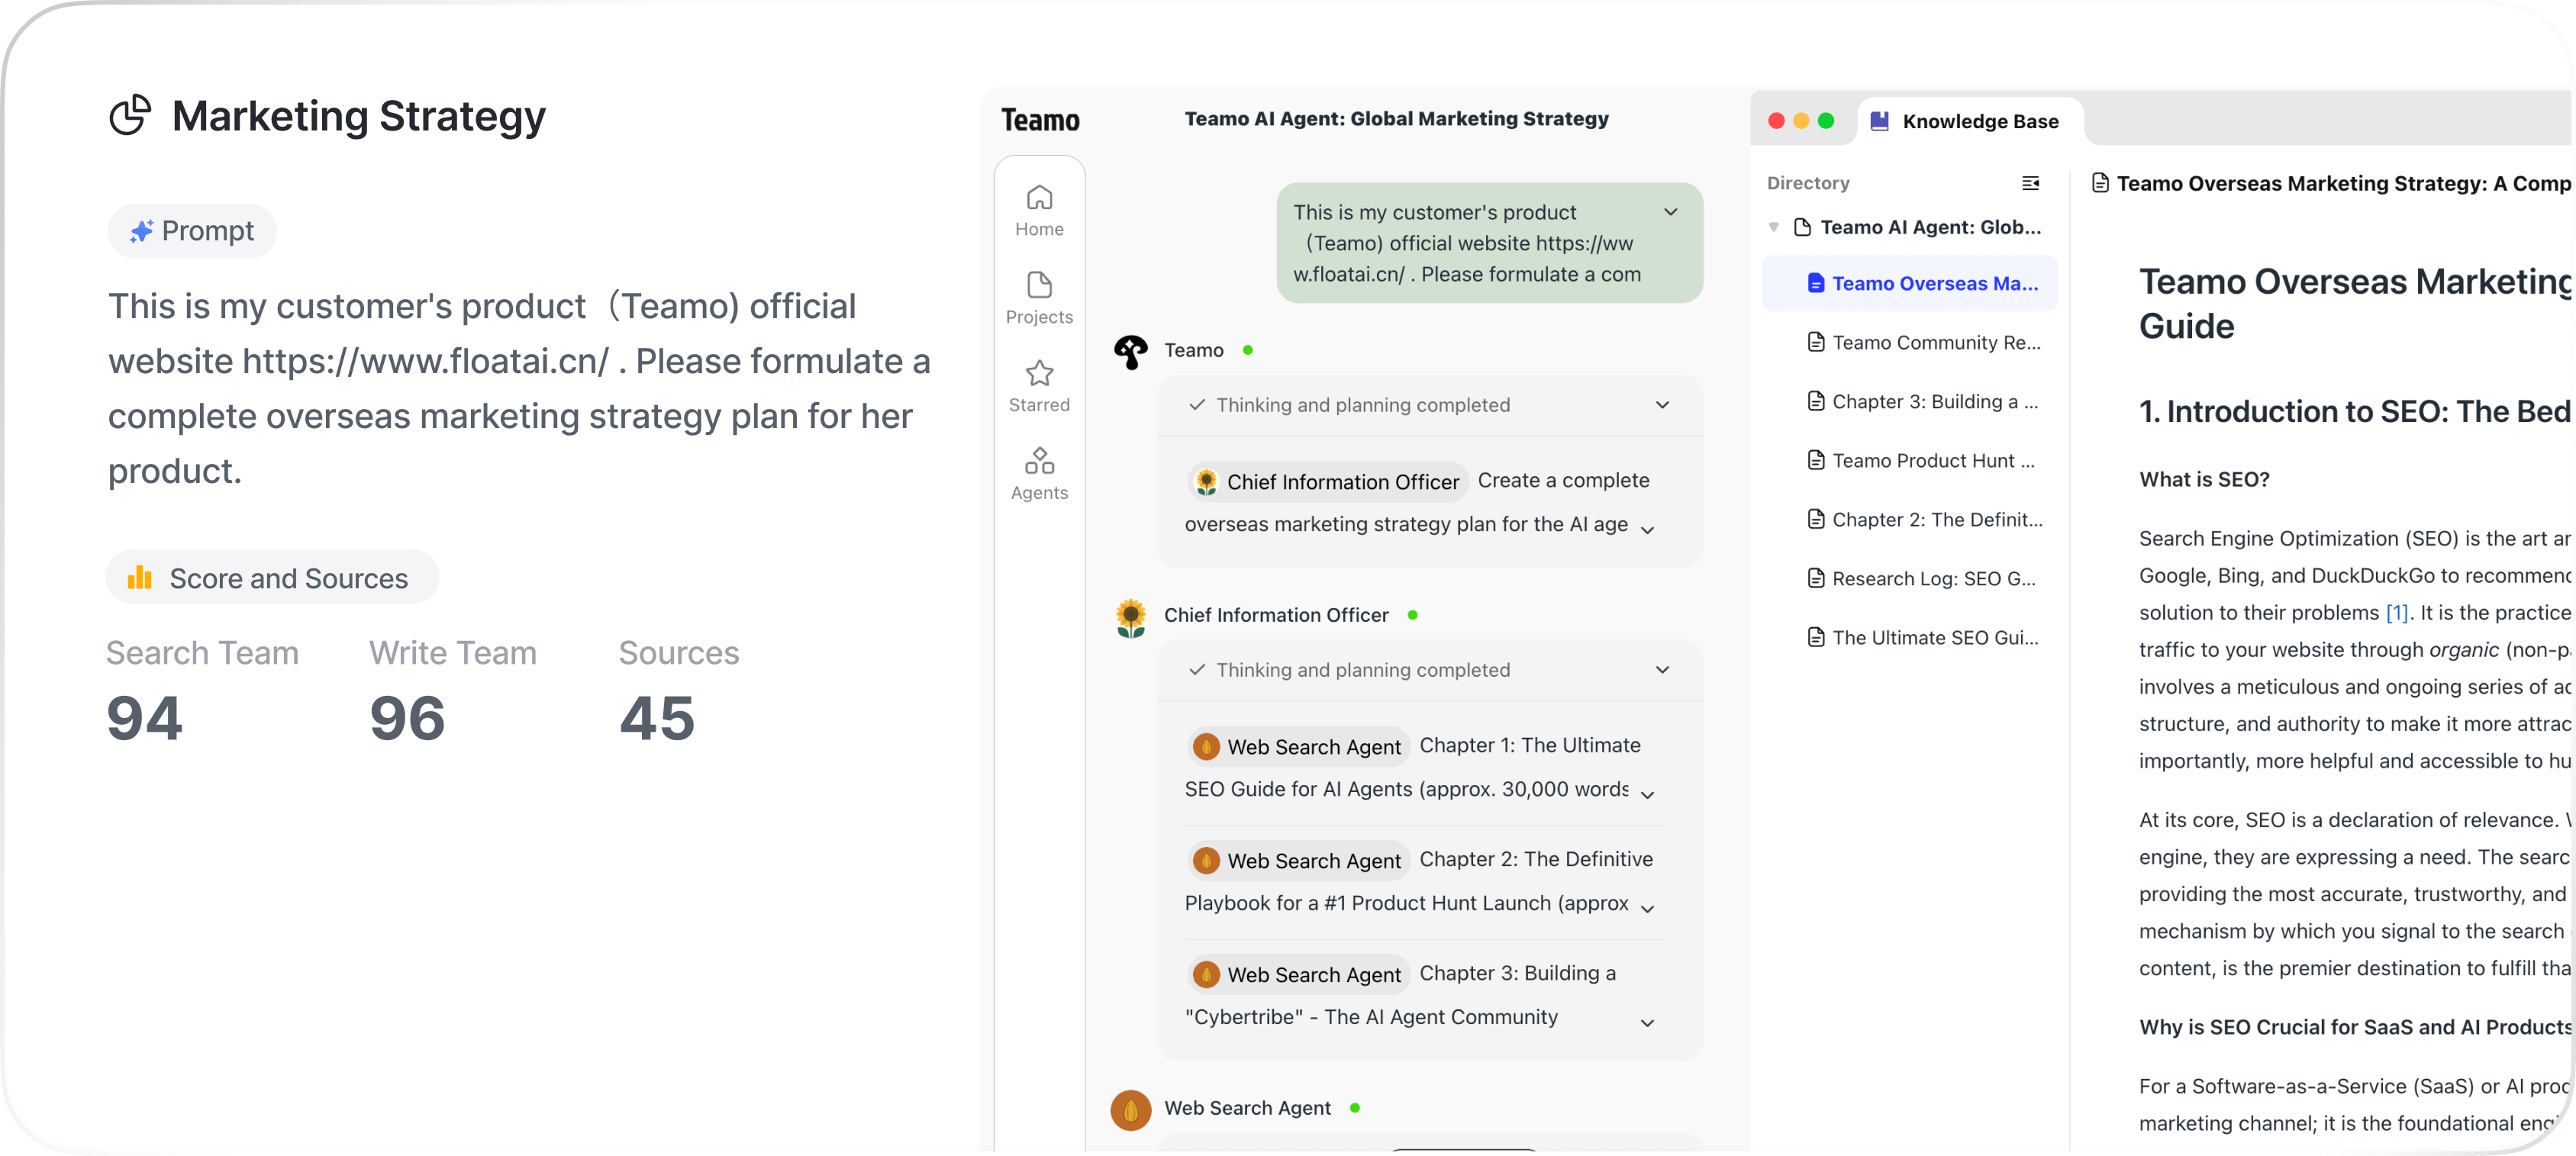Expand the Chapter 3 Cybertribe community task
This screenshot has width=2576, height=1156.
[x=1647, y=1023]
